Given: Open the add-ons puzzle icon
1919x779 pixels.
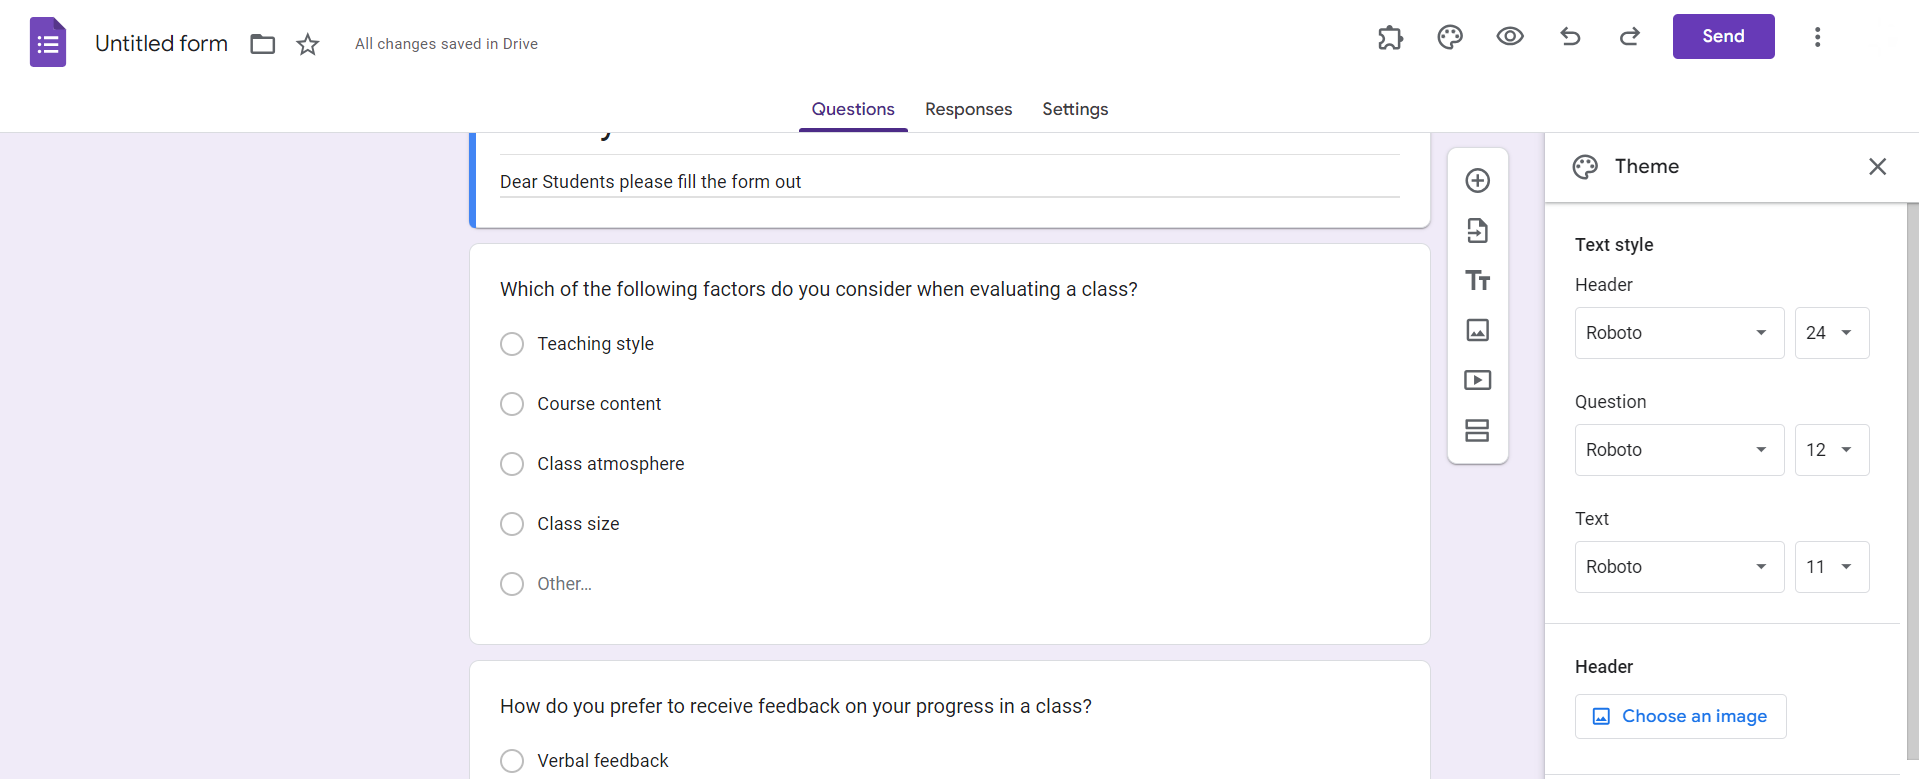Looking at the screenshot, I should 1390,38.
